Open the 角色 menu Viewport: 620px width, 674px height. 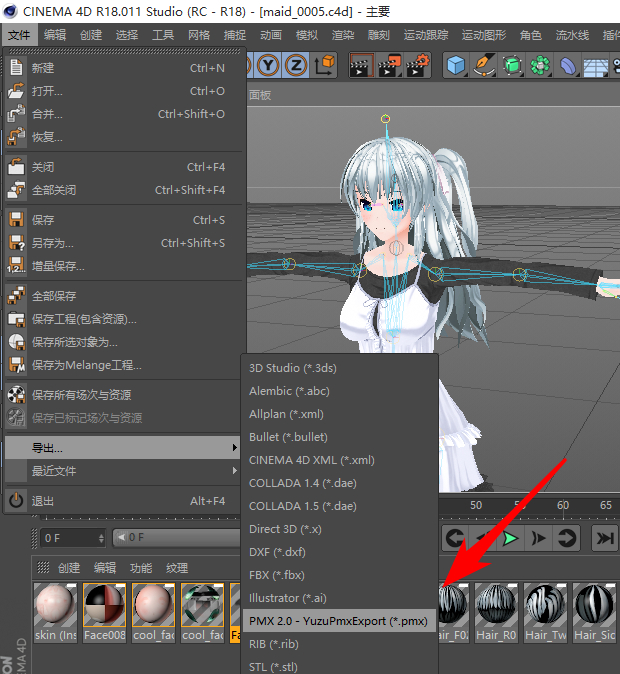(531, 35)
